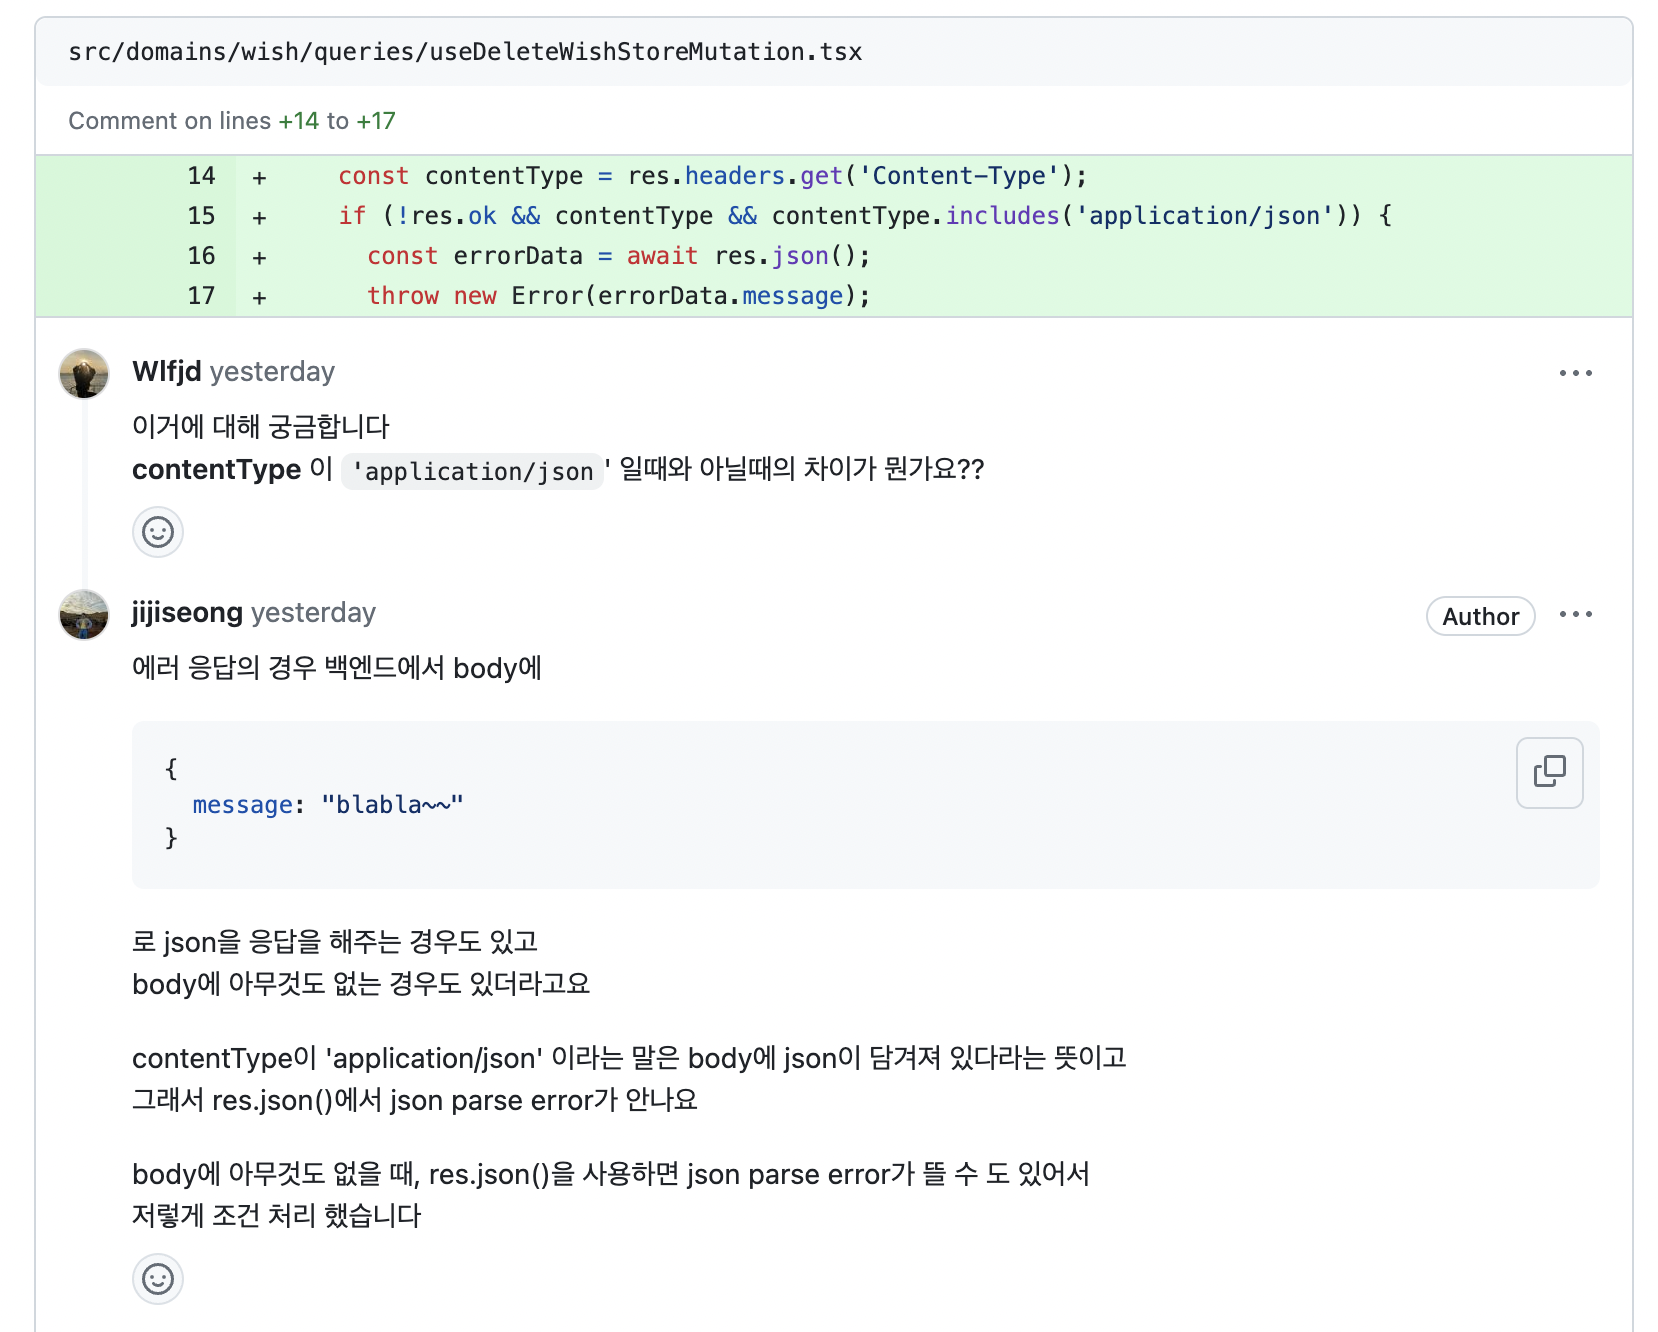Select line number 16 in the diff
The image size is (1658, 1332).
(201, 256)
